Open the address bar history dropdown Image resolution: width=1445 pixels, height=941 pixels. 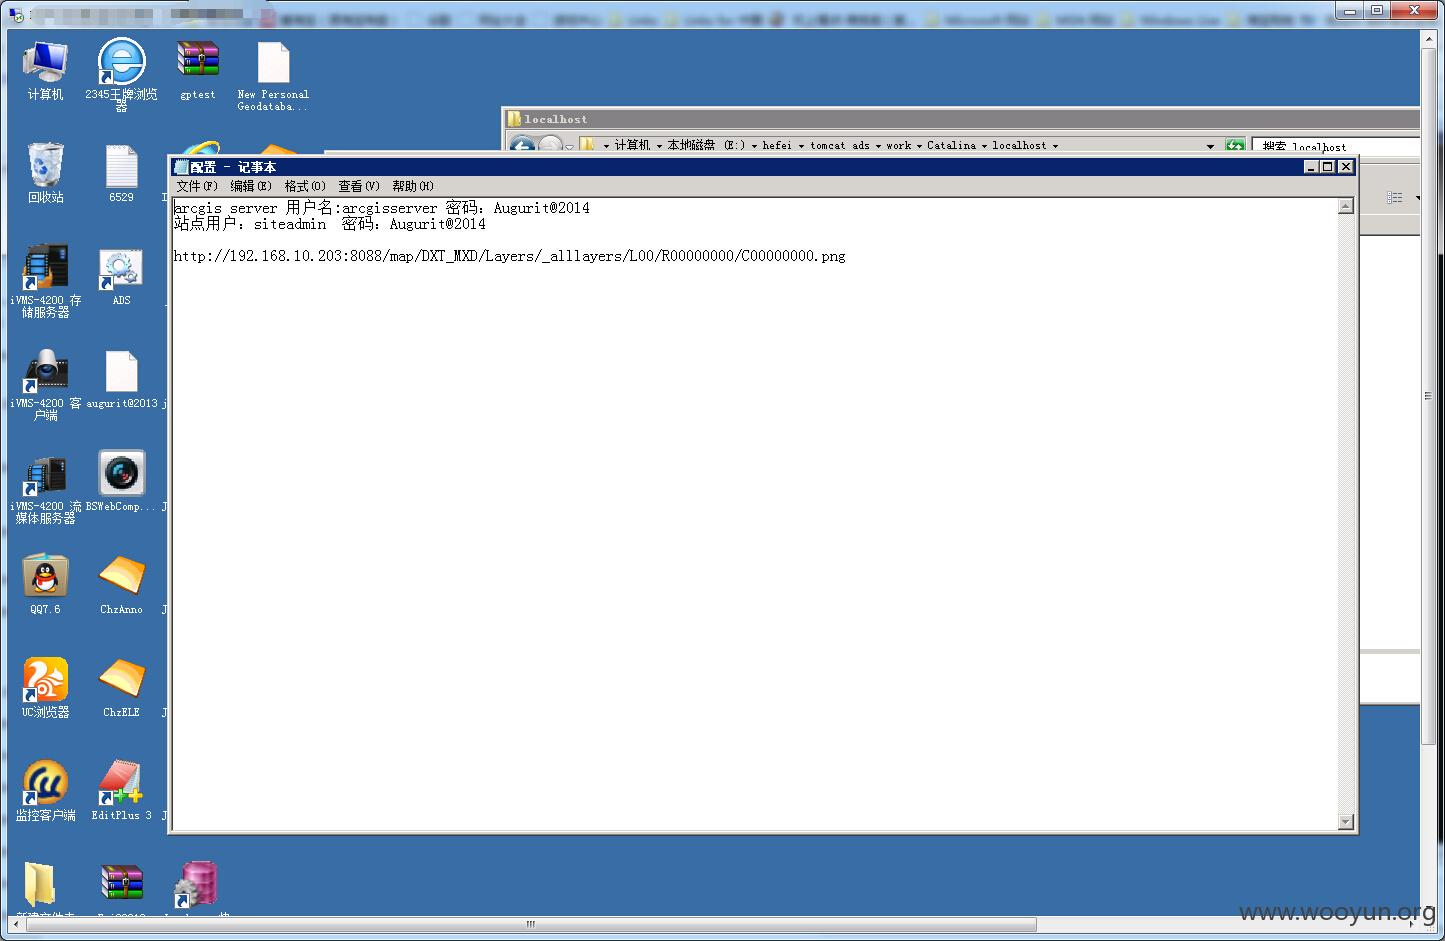(x=1210, y=146)
